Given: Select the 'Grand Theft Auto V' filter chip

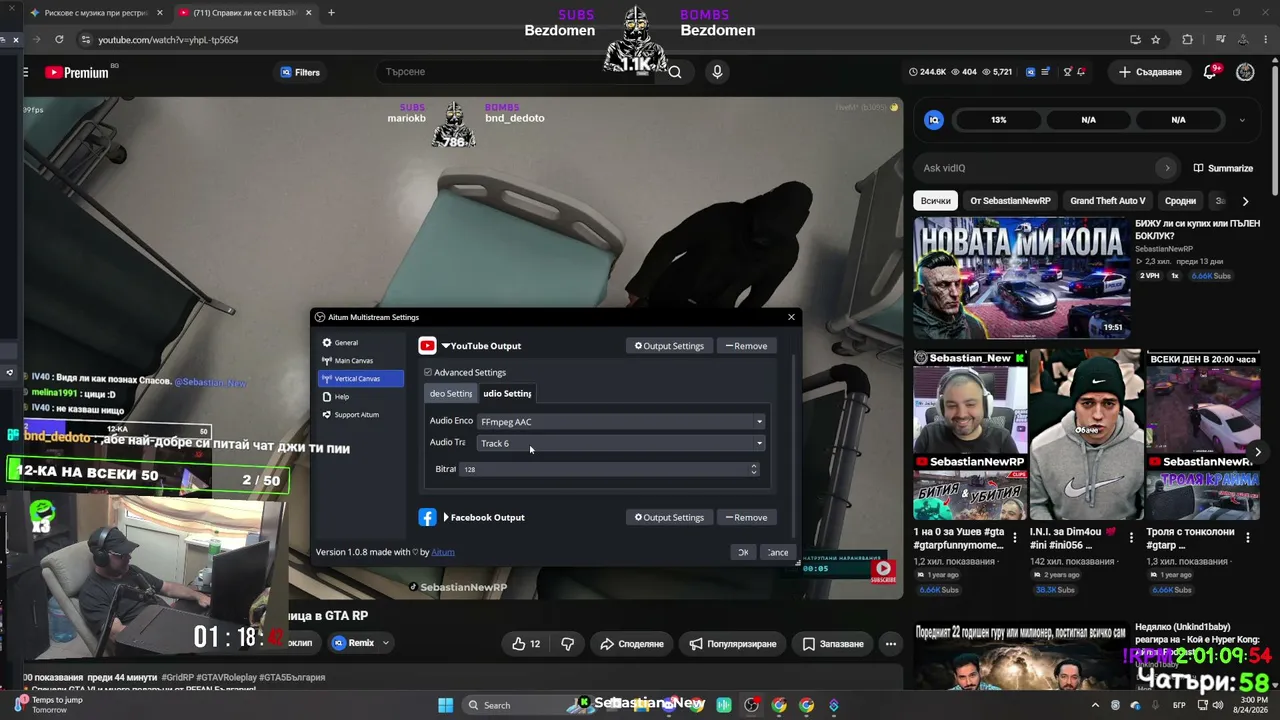Looking at the screenshot, I should click(x=1108, y=201).
